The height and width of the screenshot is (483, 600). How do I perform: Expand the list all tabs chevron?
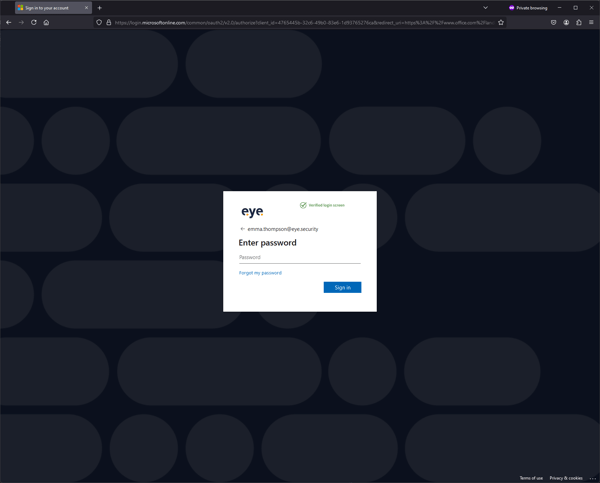coord(485,8)
